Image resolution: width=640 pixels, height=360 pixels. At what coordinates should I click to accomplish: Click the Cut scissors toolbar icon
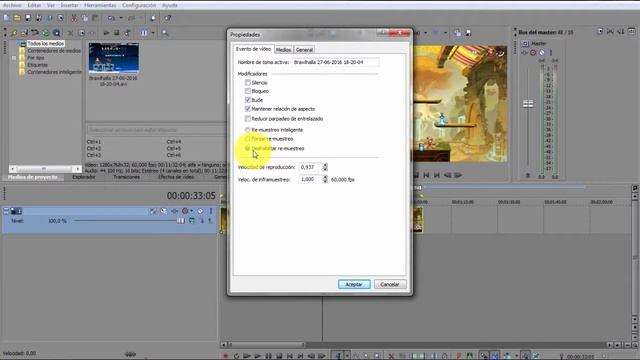[x=74, y=18]
